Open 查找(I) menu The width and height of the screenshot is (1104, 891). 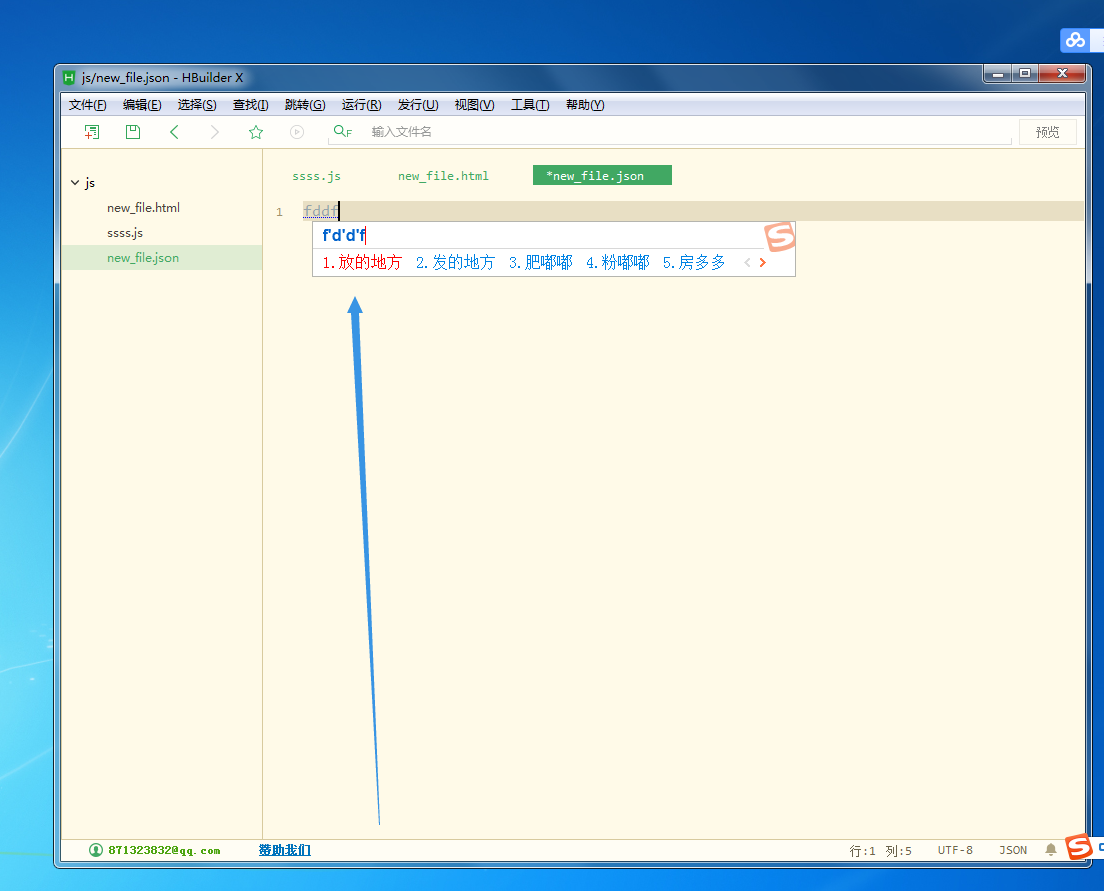point(250,105)
